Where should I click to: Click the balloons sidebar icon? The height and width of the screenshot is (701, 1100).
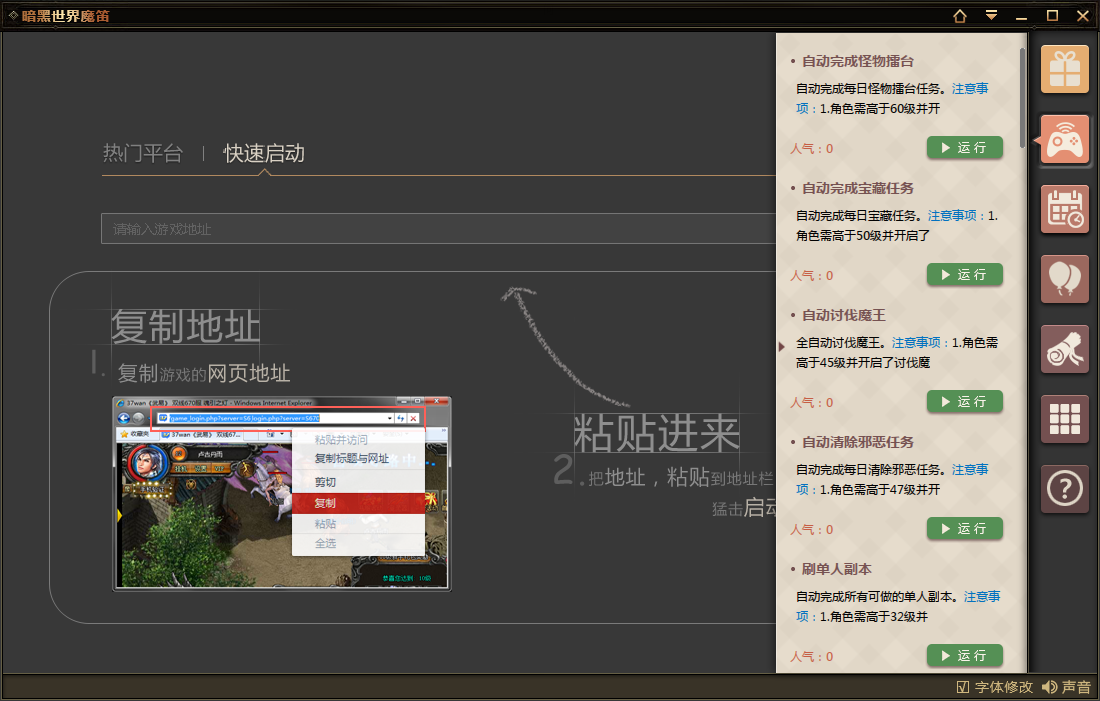[1064, 279]
